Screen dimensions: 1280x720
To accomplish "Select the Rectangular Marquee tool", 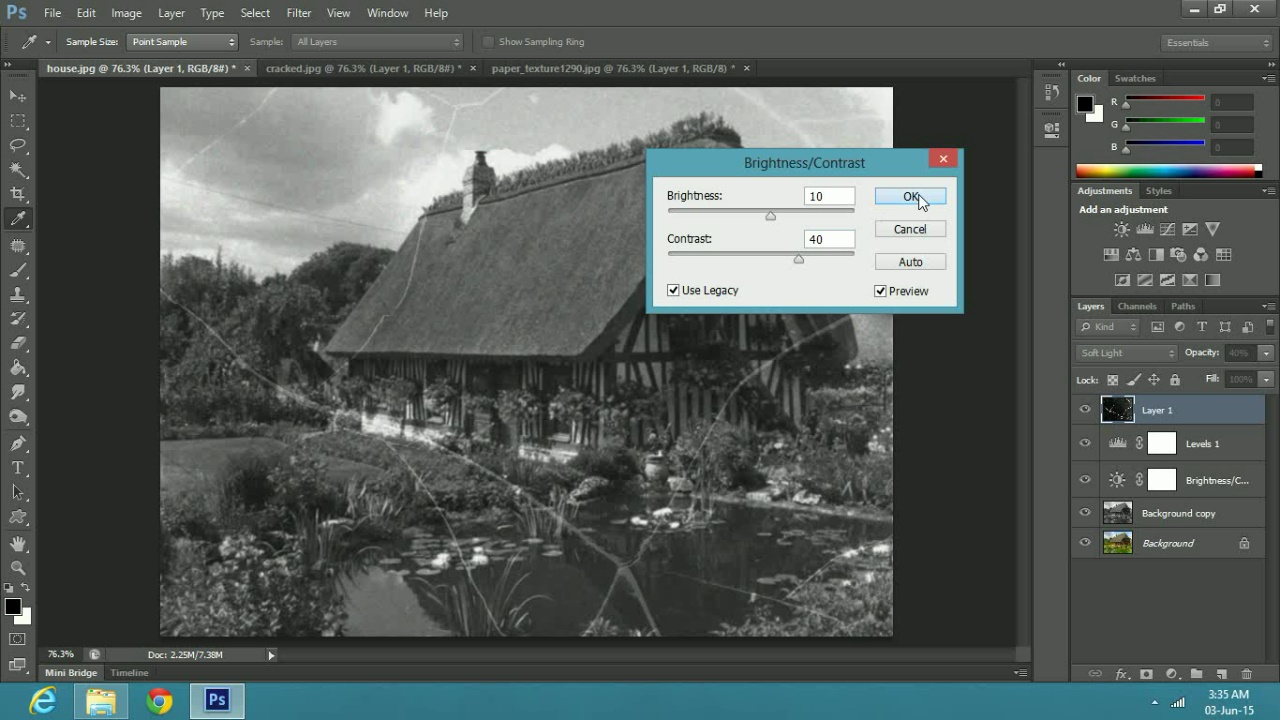I will click(18, 120).
